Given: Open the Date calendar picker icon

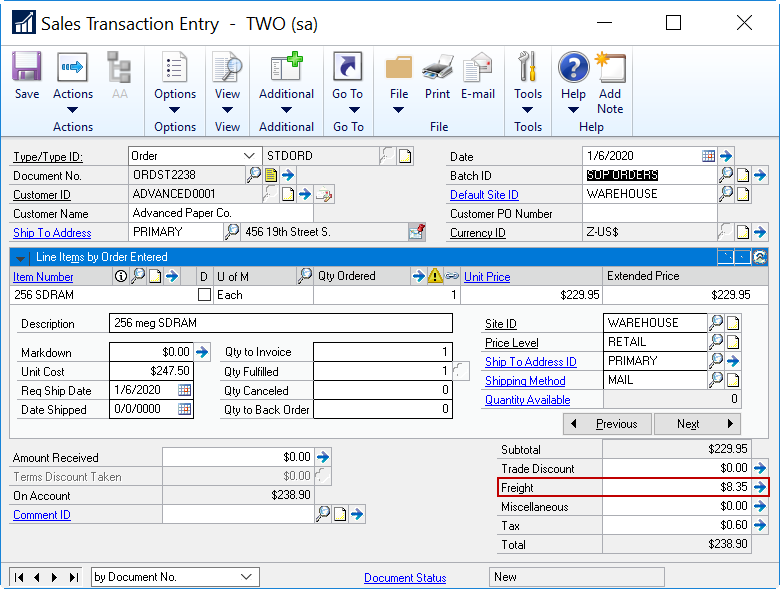Looking at the screenshot, I should 708,156.
